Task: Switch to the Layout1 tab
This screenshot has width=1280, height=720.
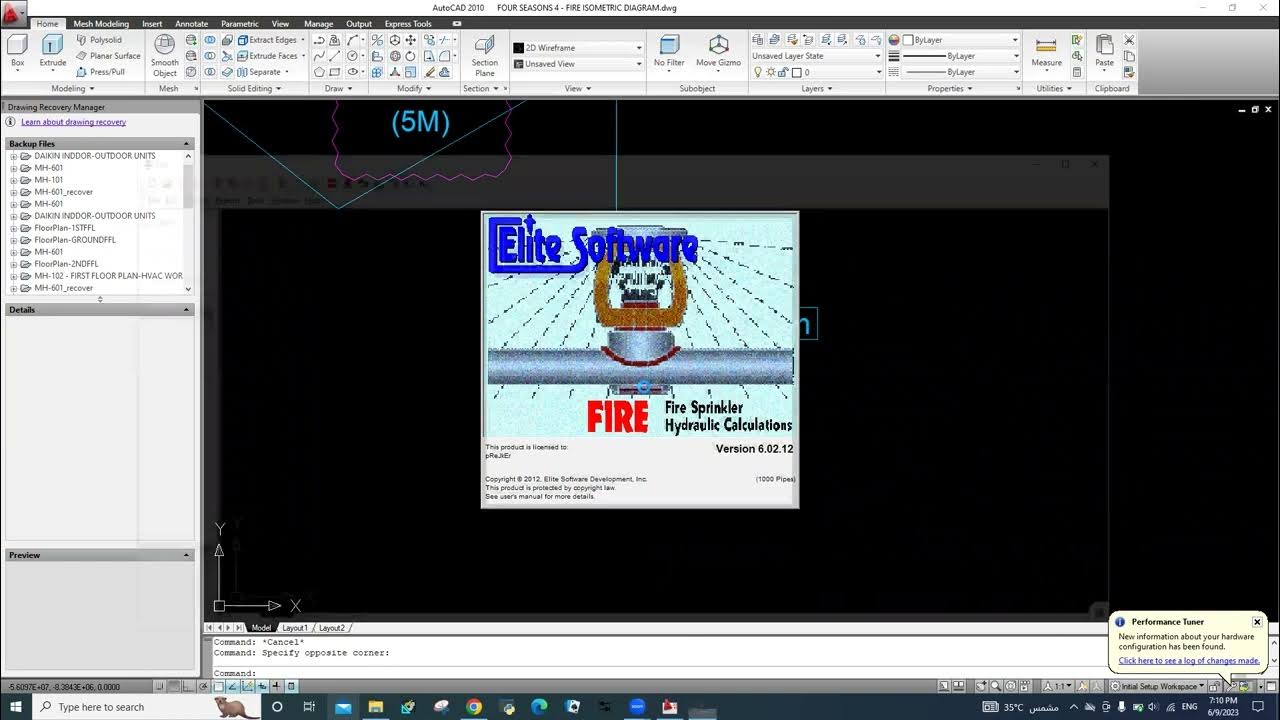Action: tap(295, 628)
